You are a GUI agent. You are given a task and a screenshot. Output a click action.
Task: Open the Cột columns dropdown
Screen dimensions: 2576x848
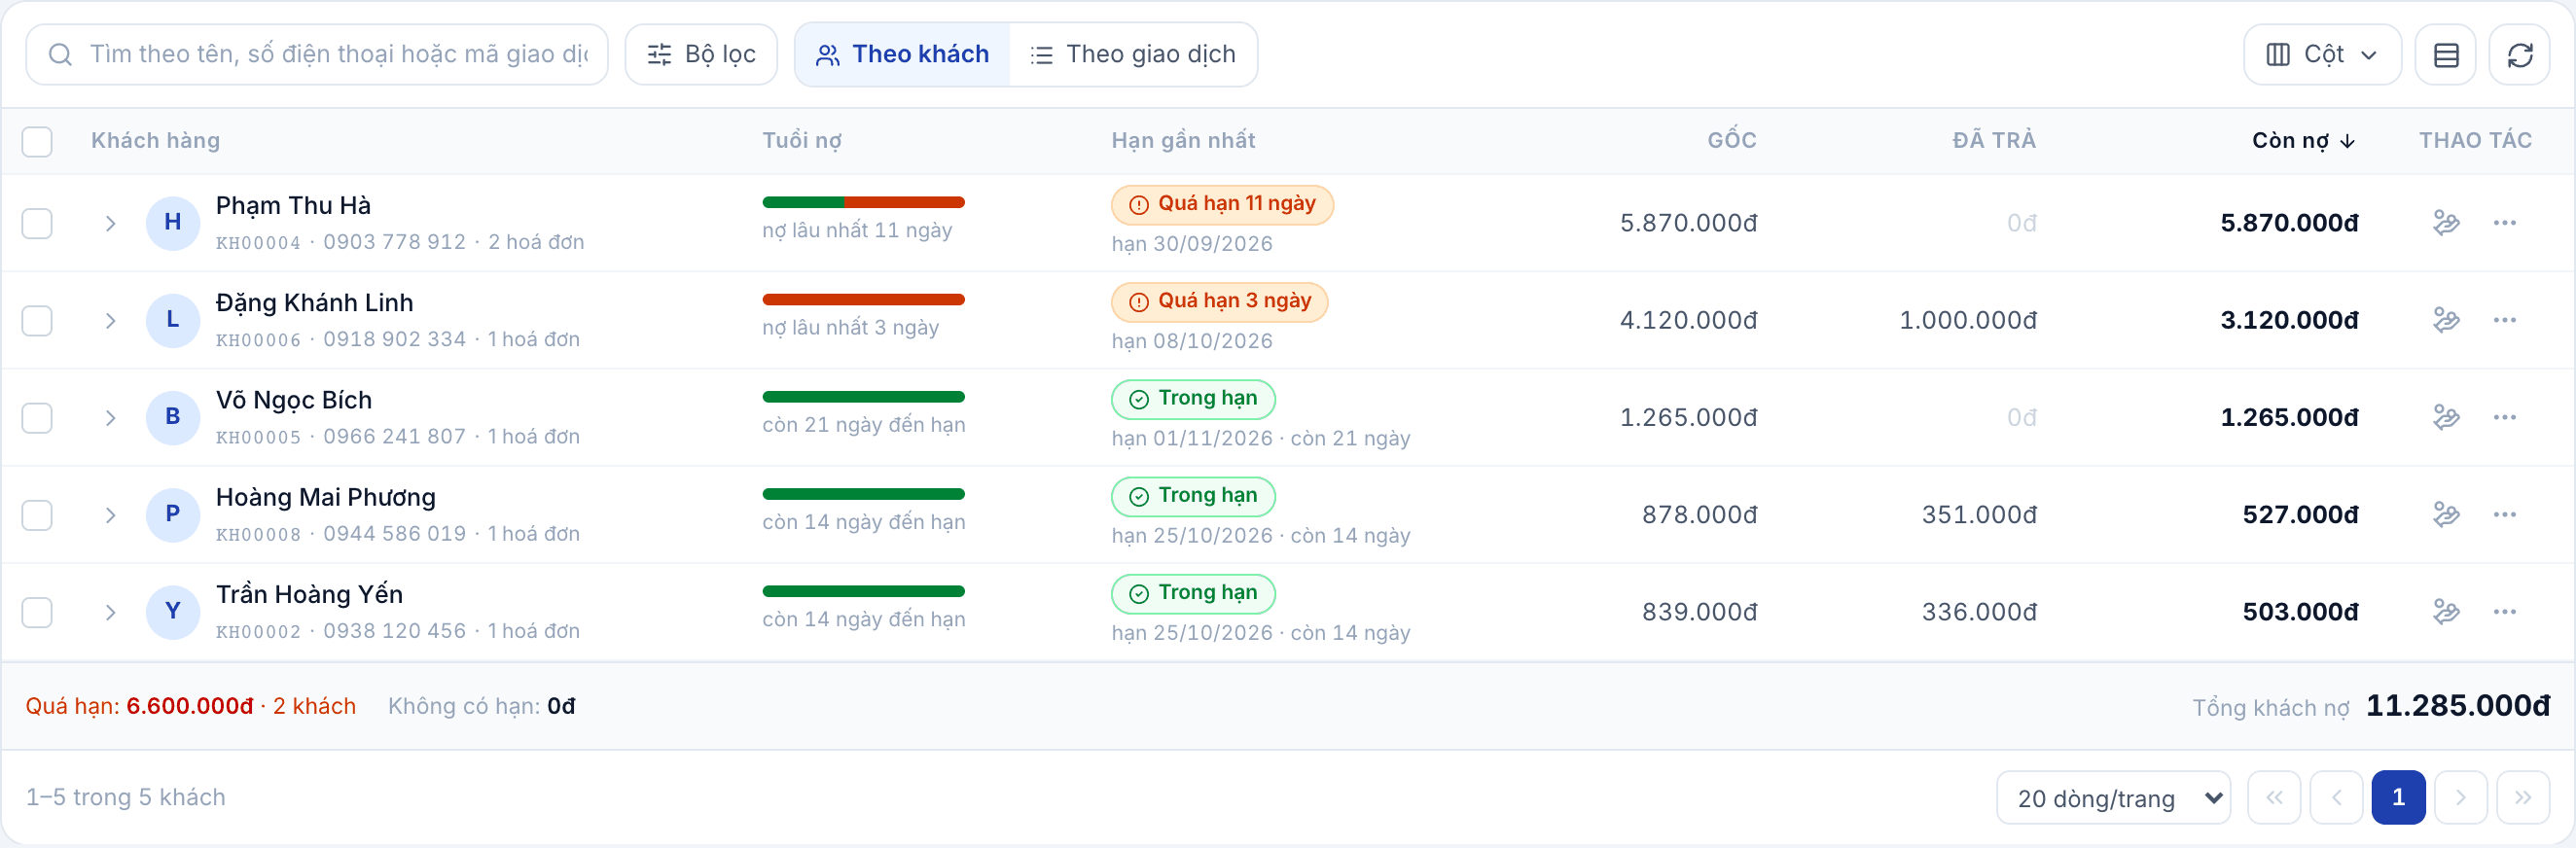pos(2322,54)
